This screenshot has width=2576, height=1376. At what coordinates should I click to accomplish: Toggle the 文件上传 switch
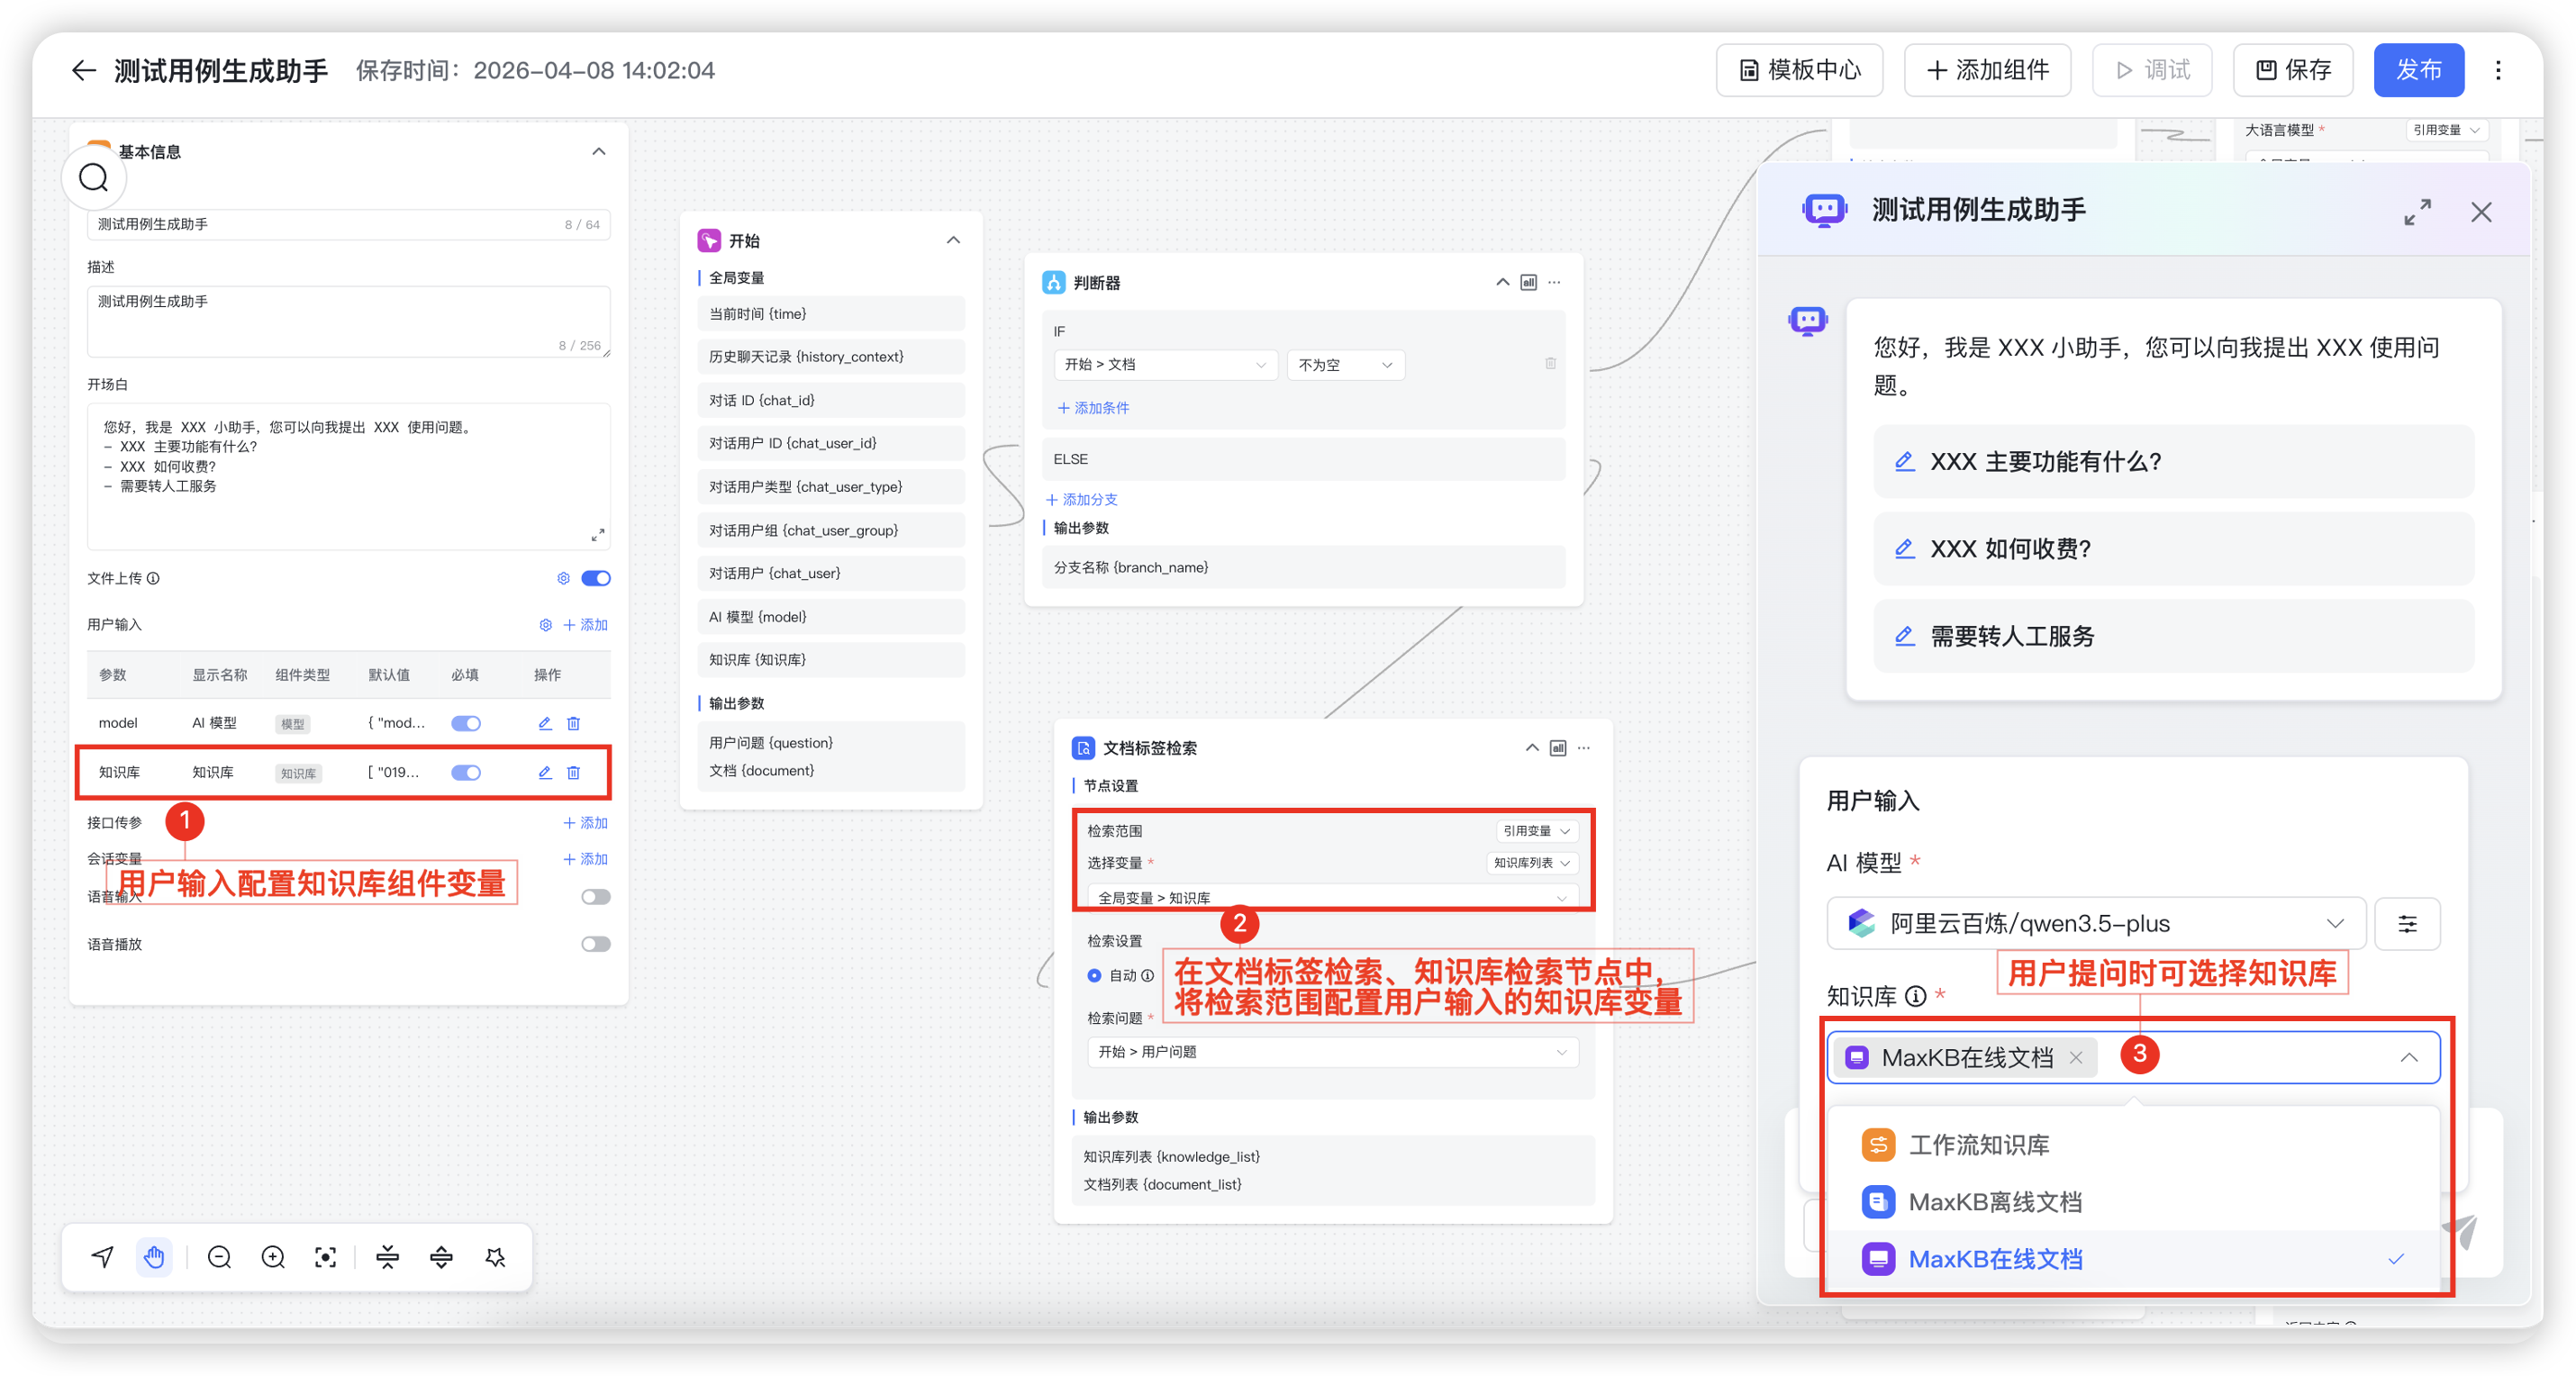coord(596,578)
